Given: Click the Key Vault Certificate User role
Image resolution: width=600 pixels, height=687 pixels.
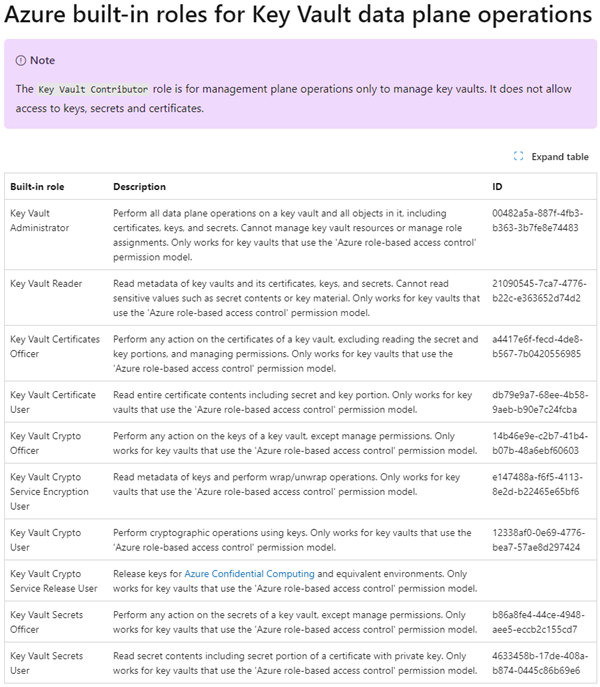Looking at the screenshot, I should pyautogui.click(x=52, y=402).
